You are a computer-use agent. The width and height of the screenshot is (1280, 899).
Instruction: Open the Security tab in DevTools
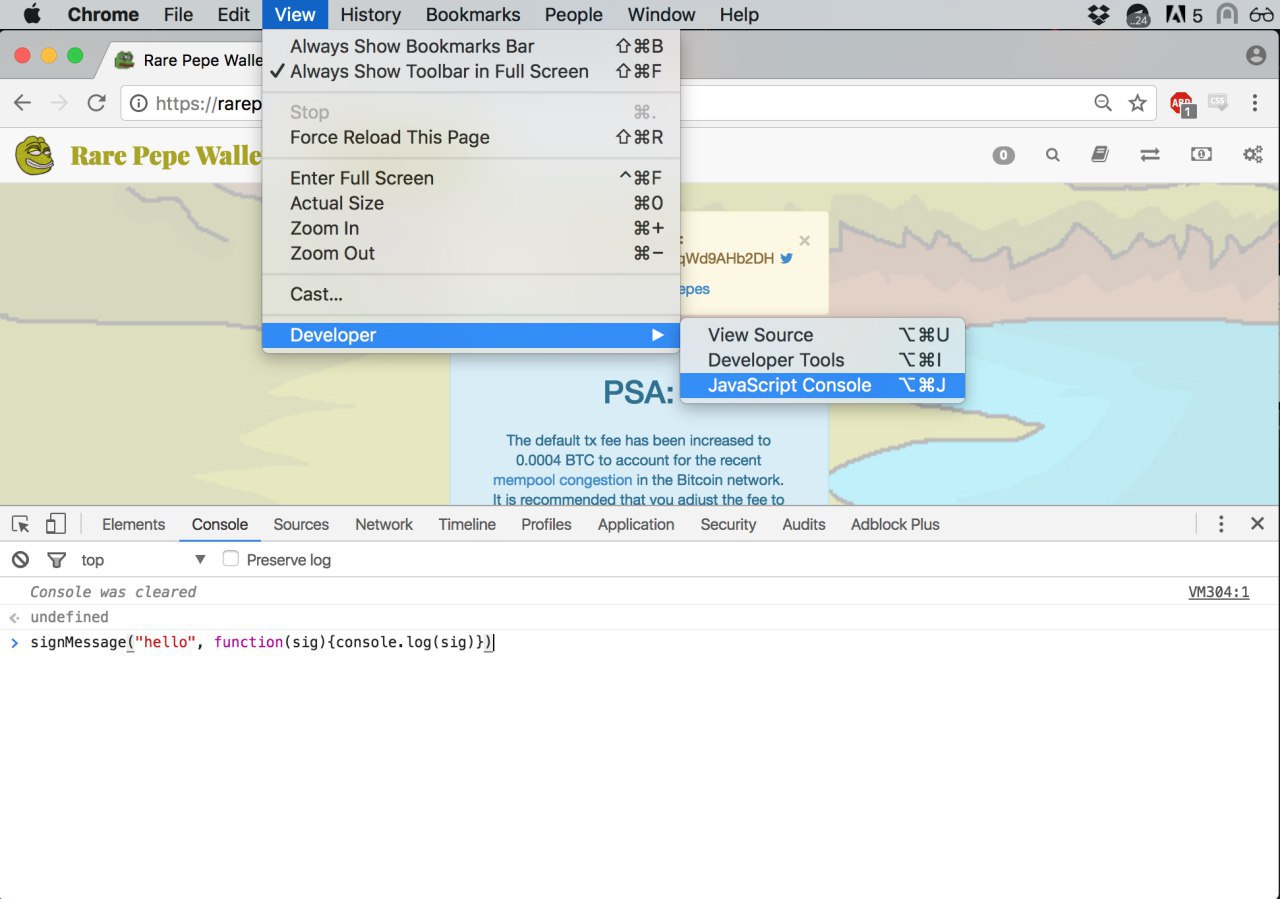tap(728, 524)
